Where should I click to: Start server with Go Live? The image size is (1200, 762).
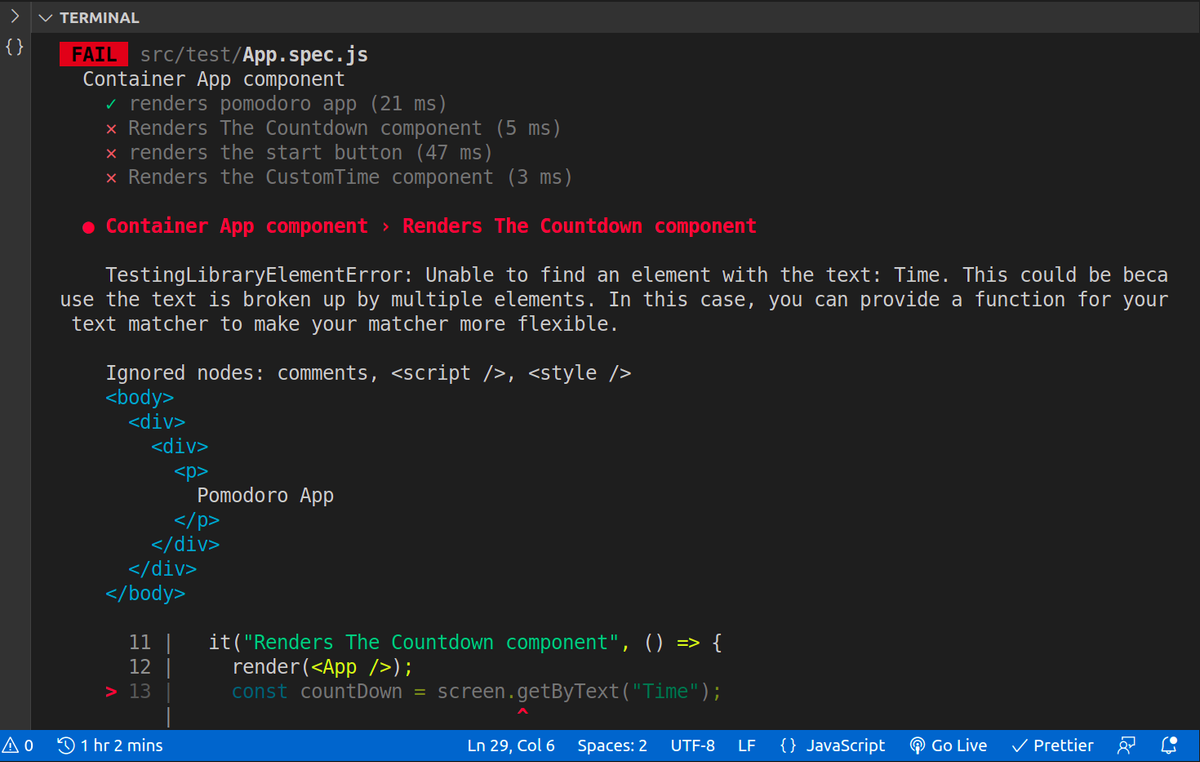[948, 745]
